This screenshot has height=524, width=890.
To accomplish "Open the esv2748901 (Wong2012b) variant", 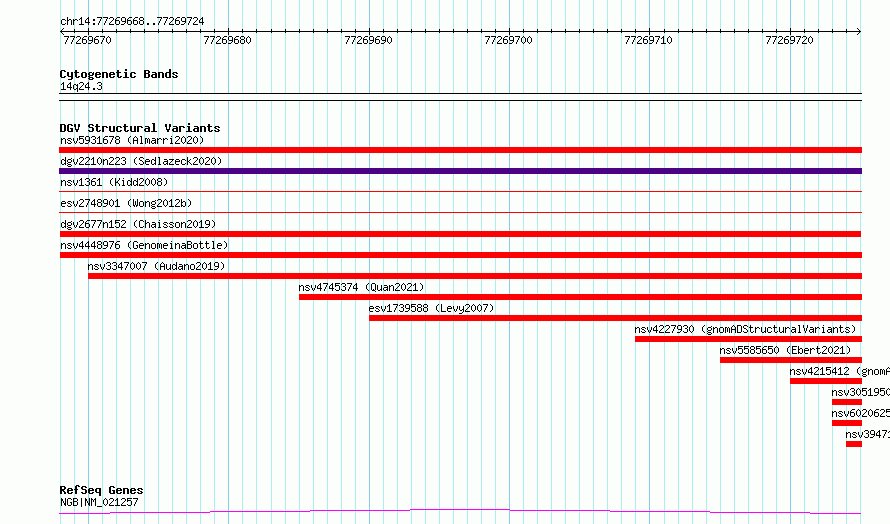I will [126, 203].
